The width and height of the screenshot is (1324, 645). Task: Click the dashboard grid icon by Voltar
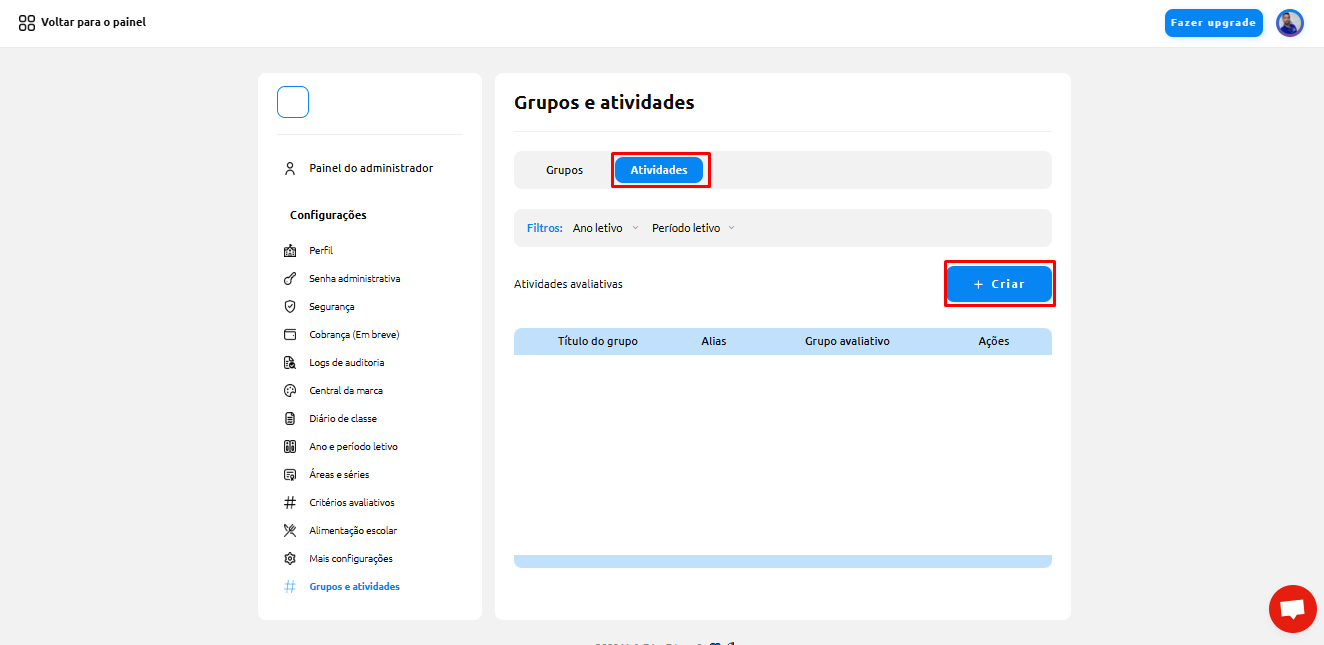(27, 22)
